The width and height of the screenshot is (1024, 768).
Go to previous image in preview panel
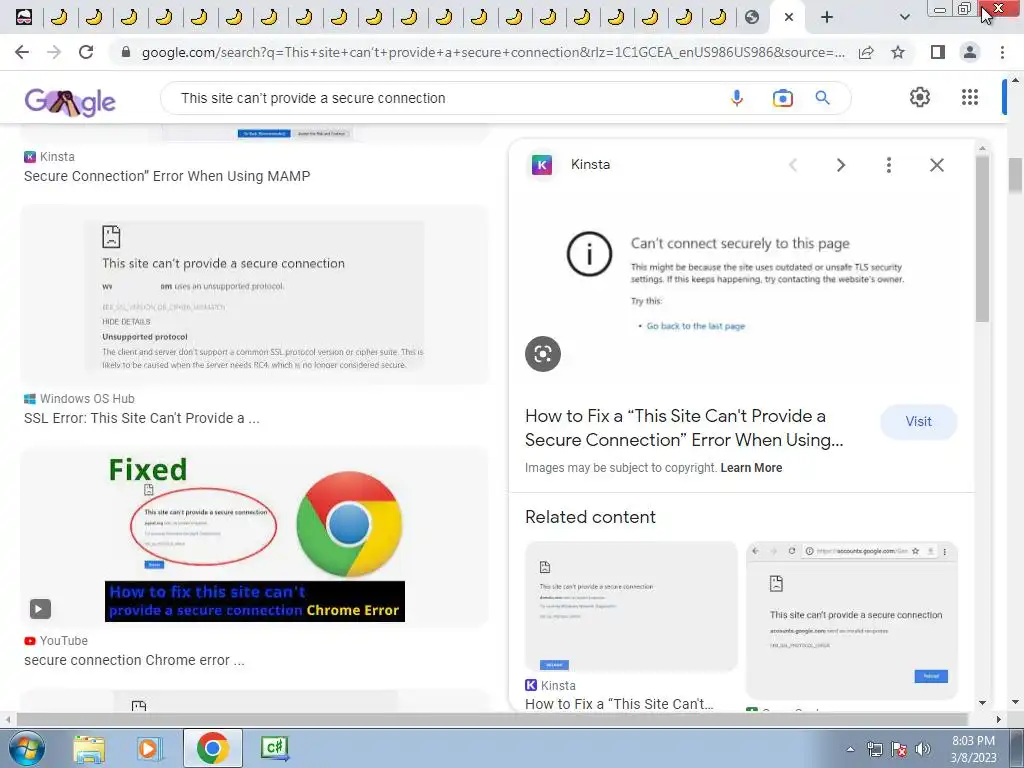[x=793, y=165]
